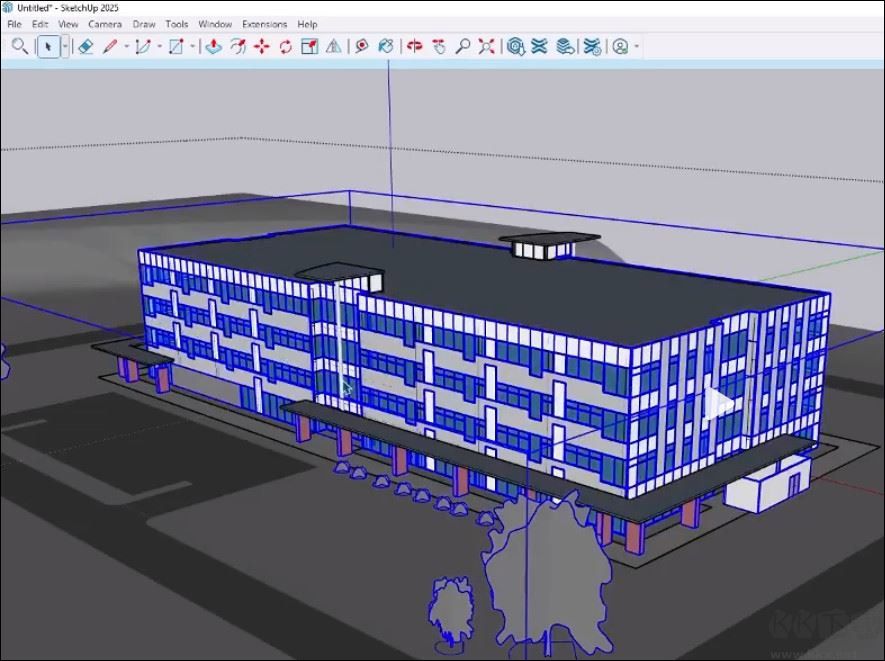This screenshot has height=661, width=885.
Task: Open the Extension Warehouse
Action: (x=540, y=46)
